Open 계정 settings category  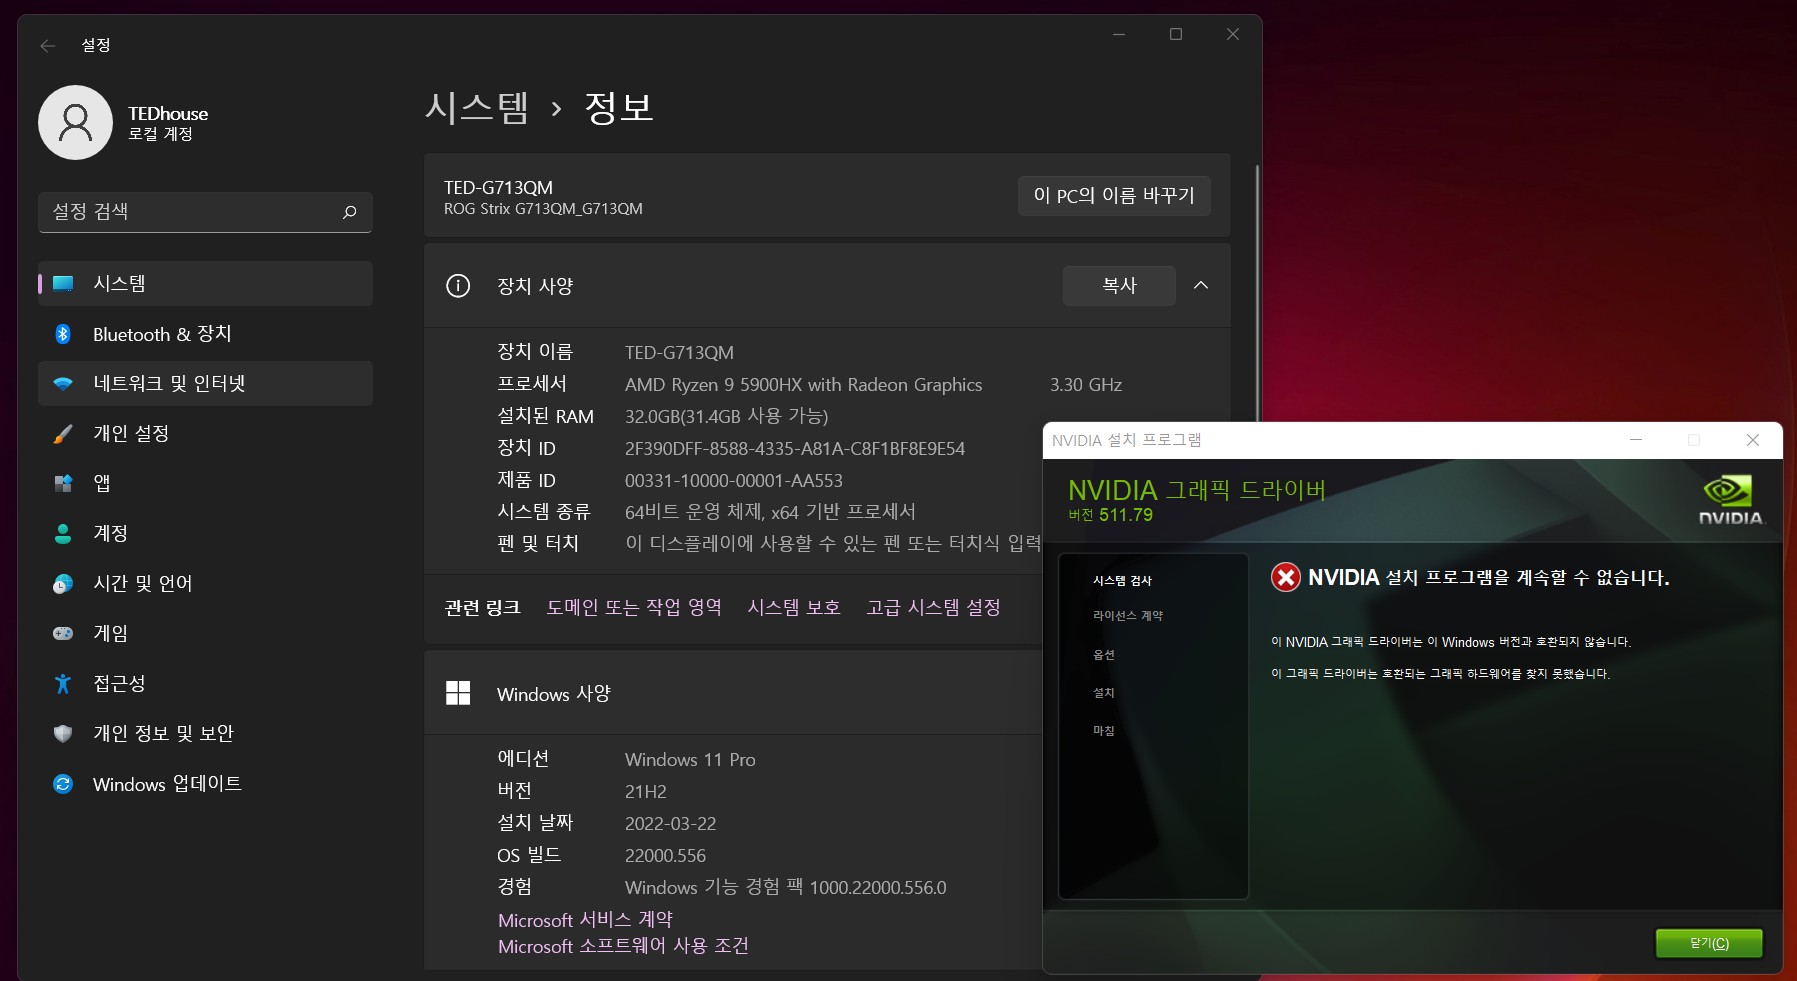coord(205,534)
